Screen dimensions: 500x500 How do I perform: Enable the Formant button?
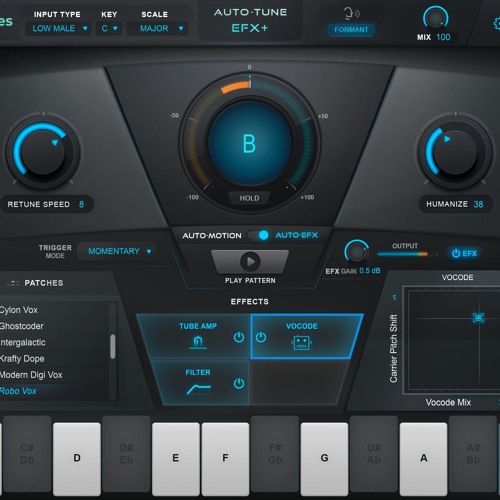tap(351, 30)
